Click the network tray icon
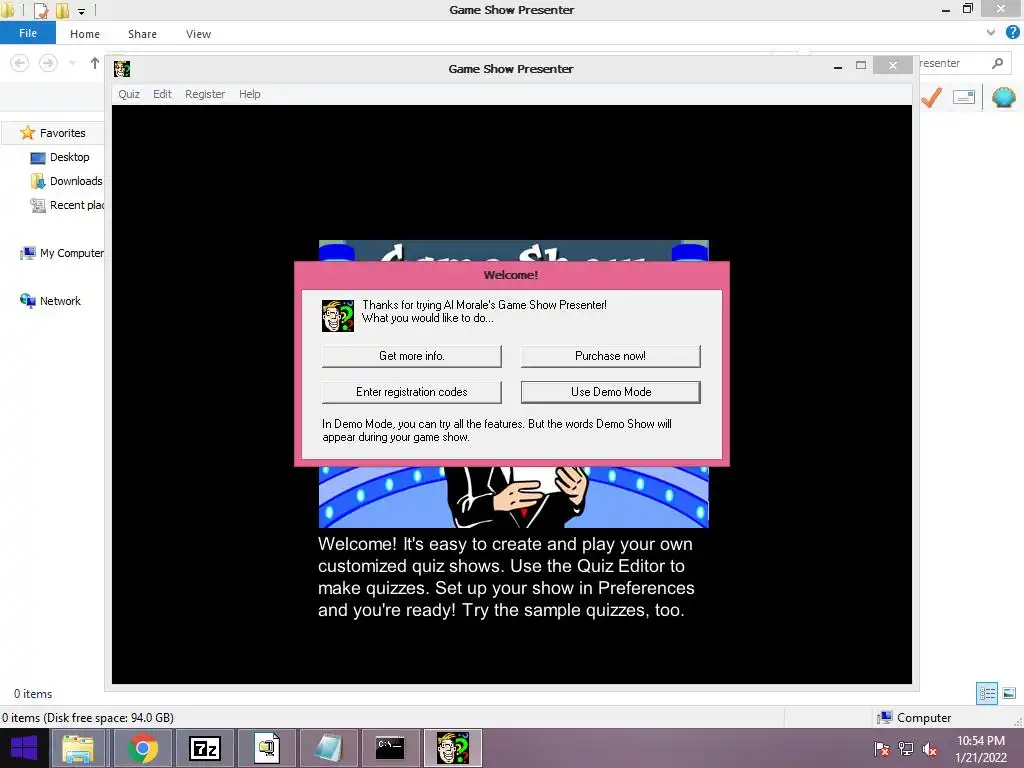 pos(906,749)
